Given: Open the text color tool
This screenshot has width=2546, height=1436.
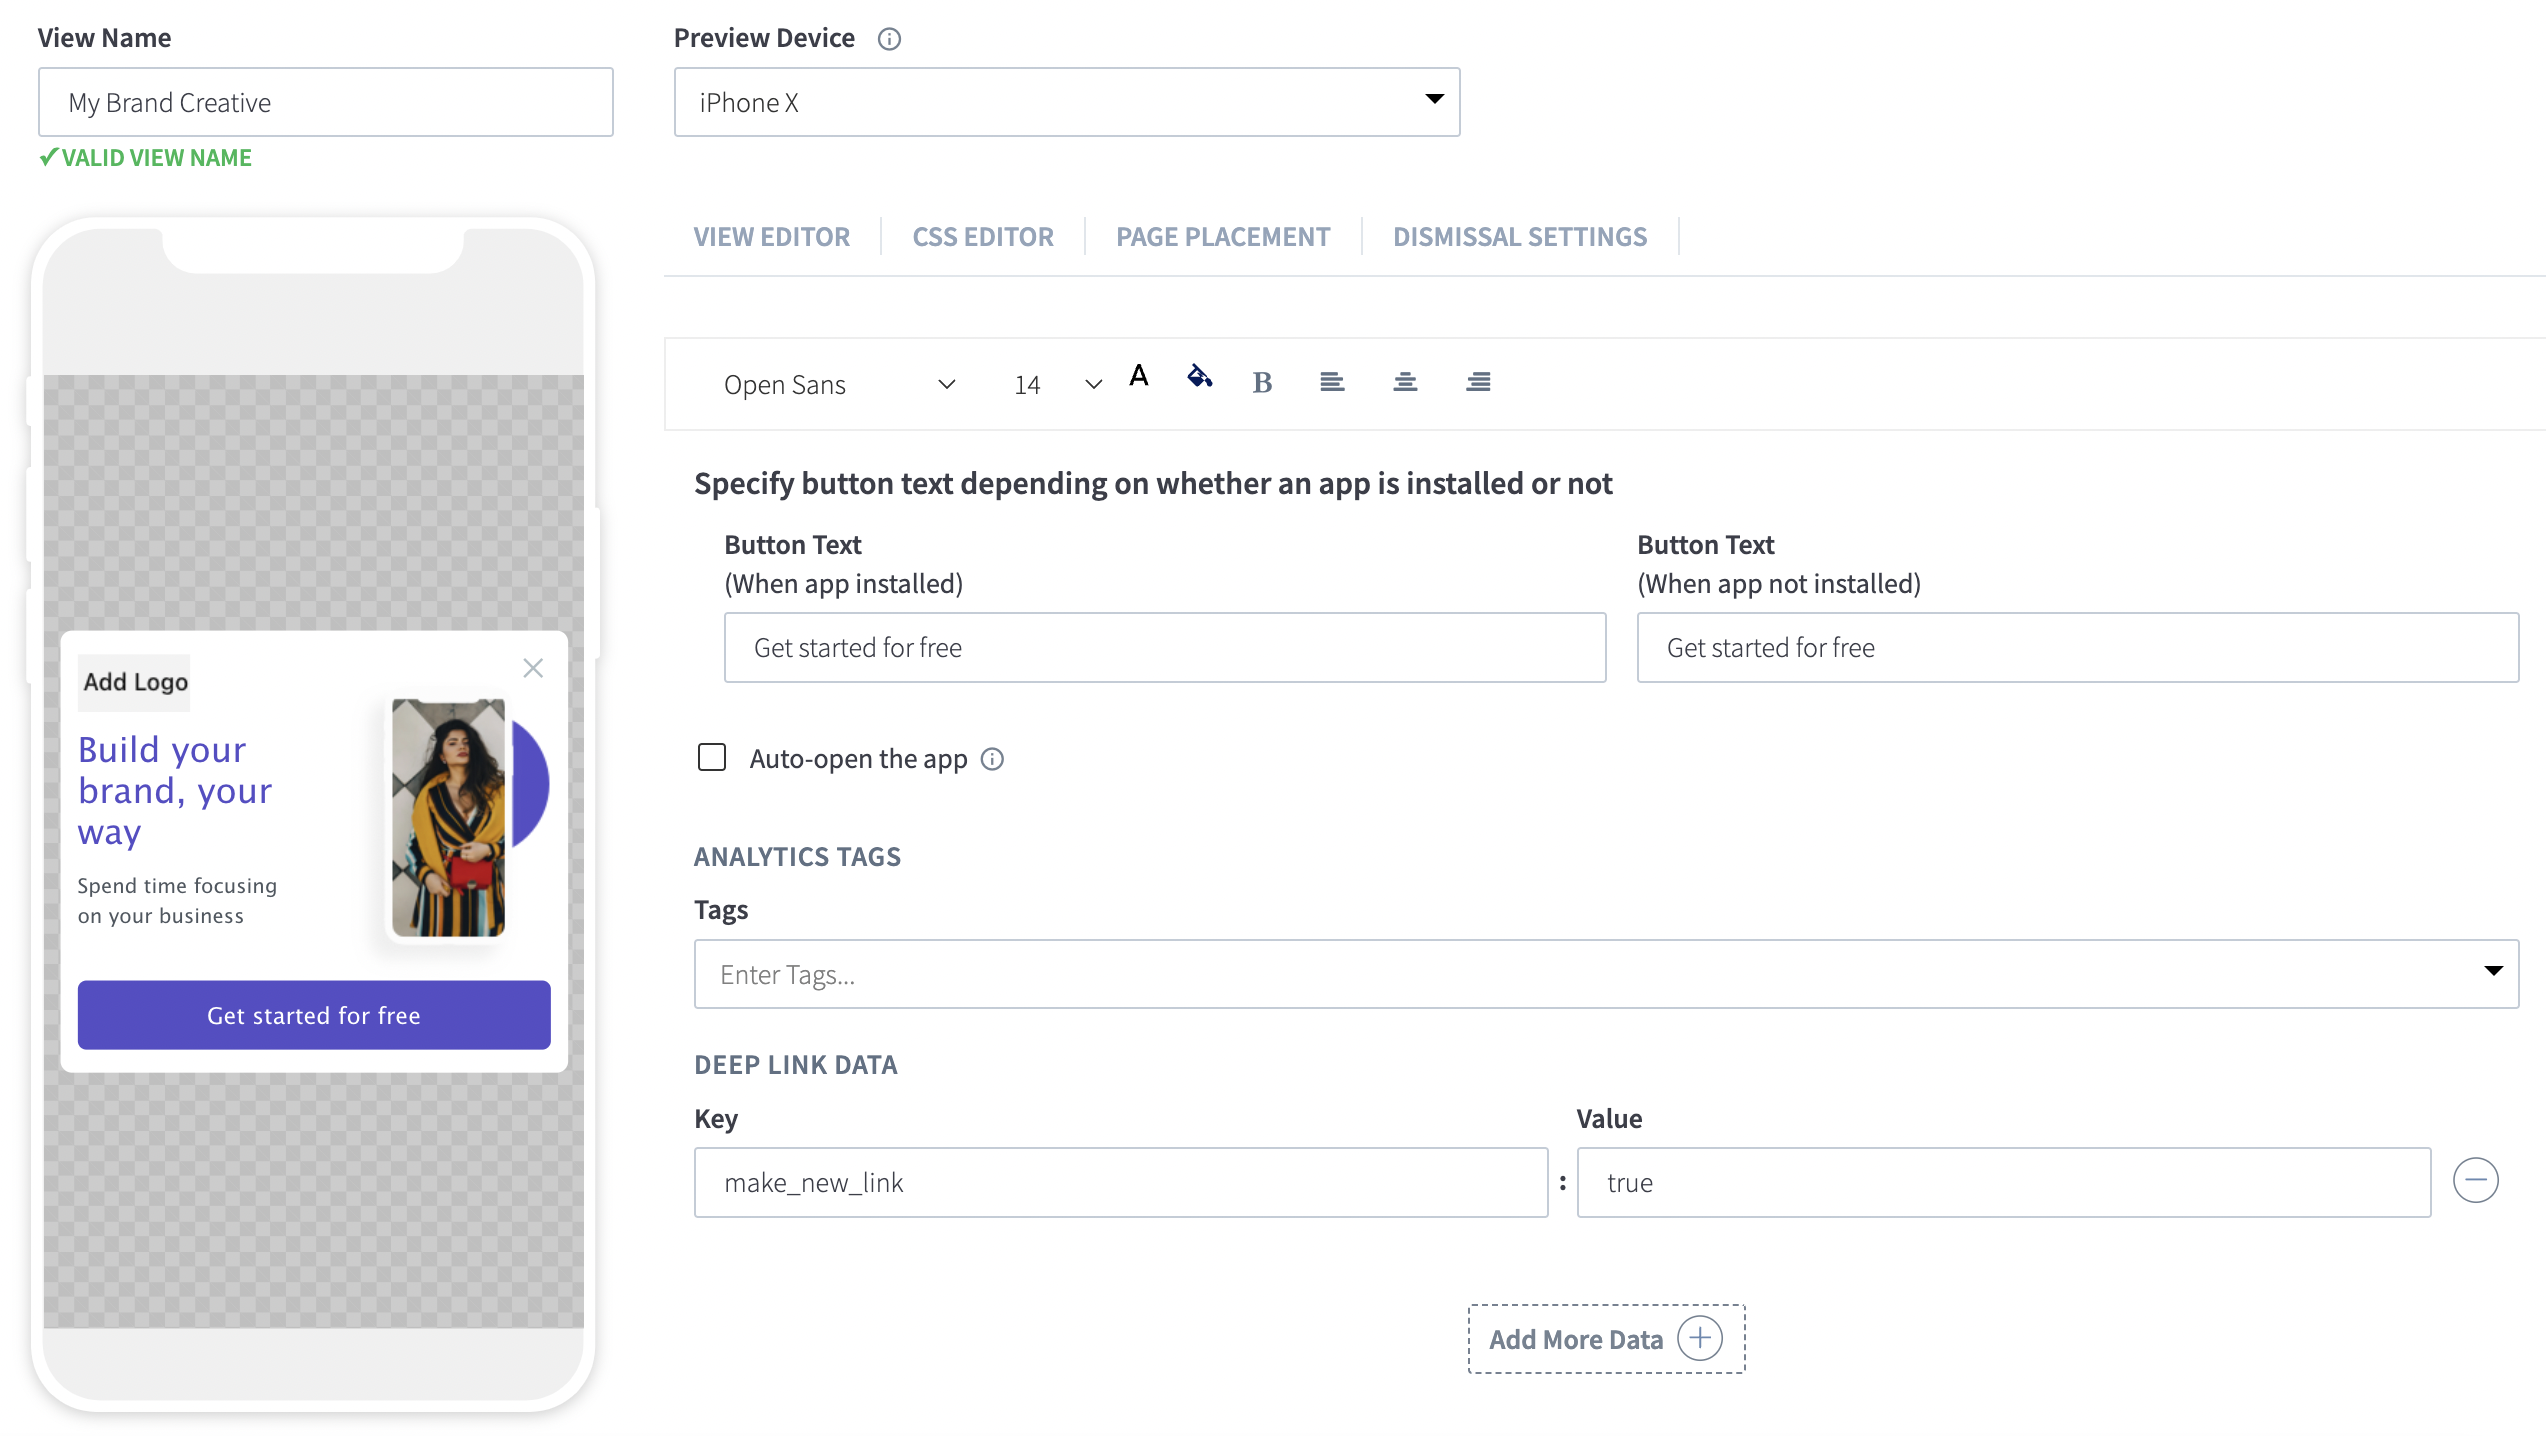Looking at the screenshot, I should [1139, 377].
